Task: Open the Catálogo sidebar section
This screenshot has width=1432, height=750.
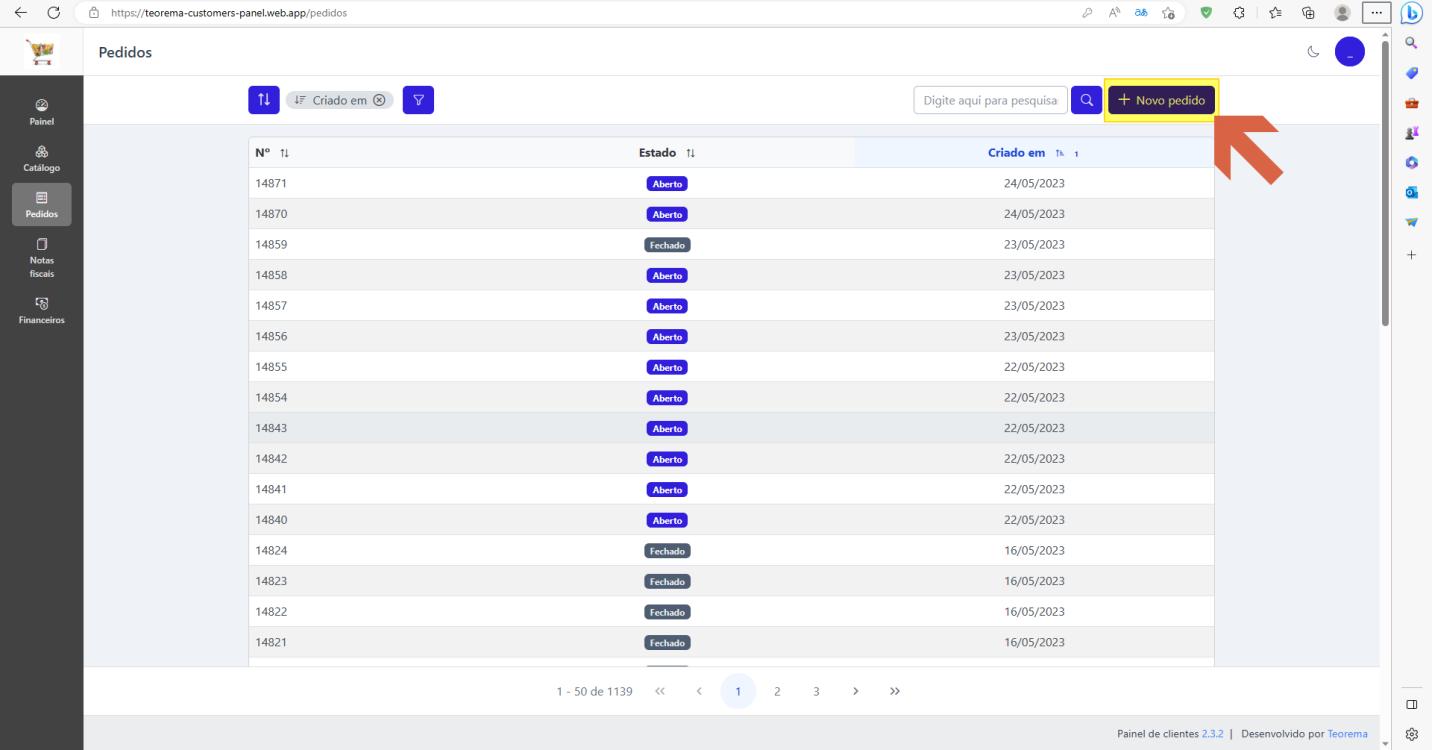Action: pos(42,159)
